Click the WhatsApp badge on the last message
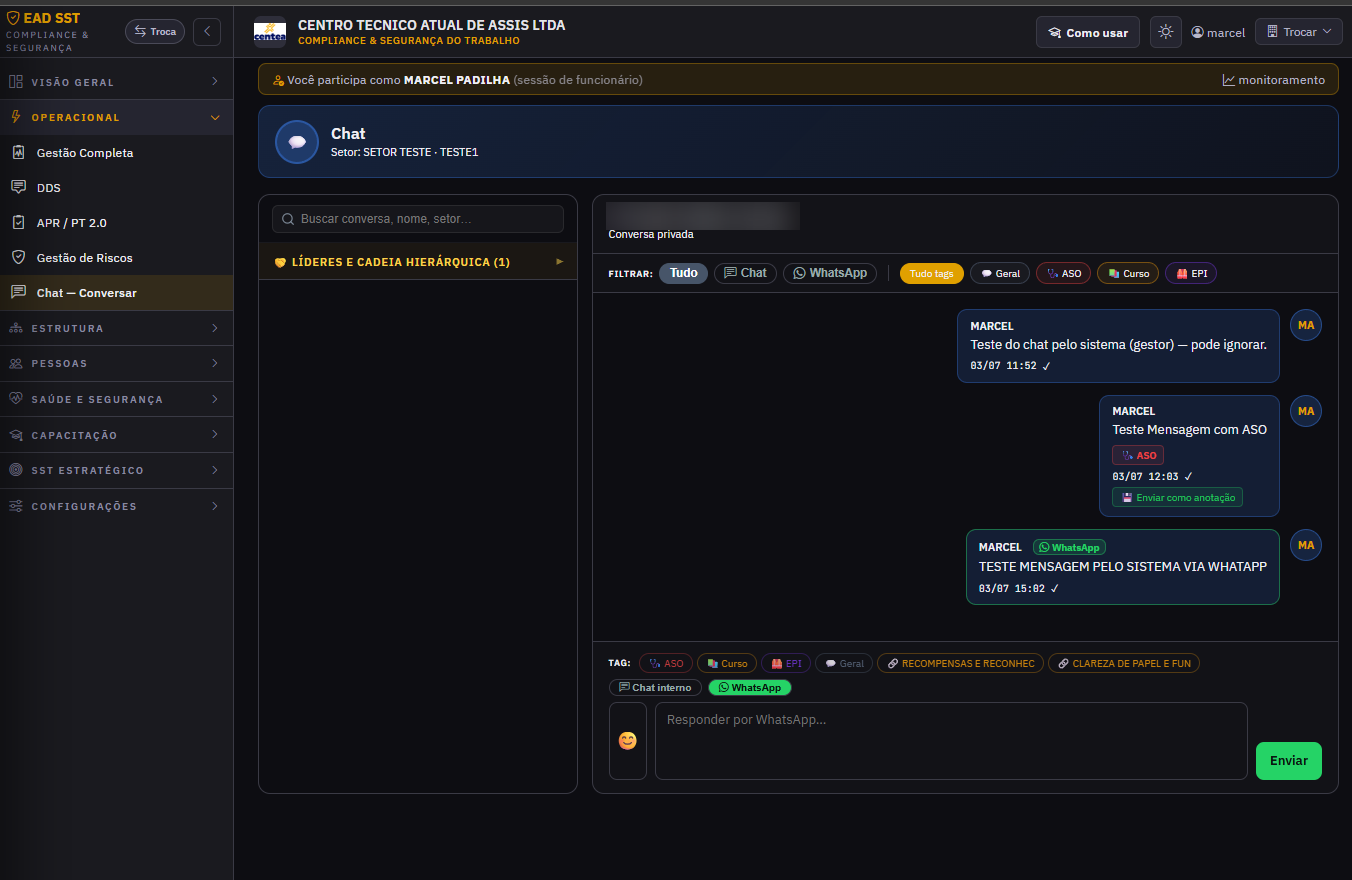This screenshot has height=880, width=1352. [1069, 547]
